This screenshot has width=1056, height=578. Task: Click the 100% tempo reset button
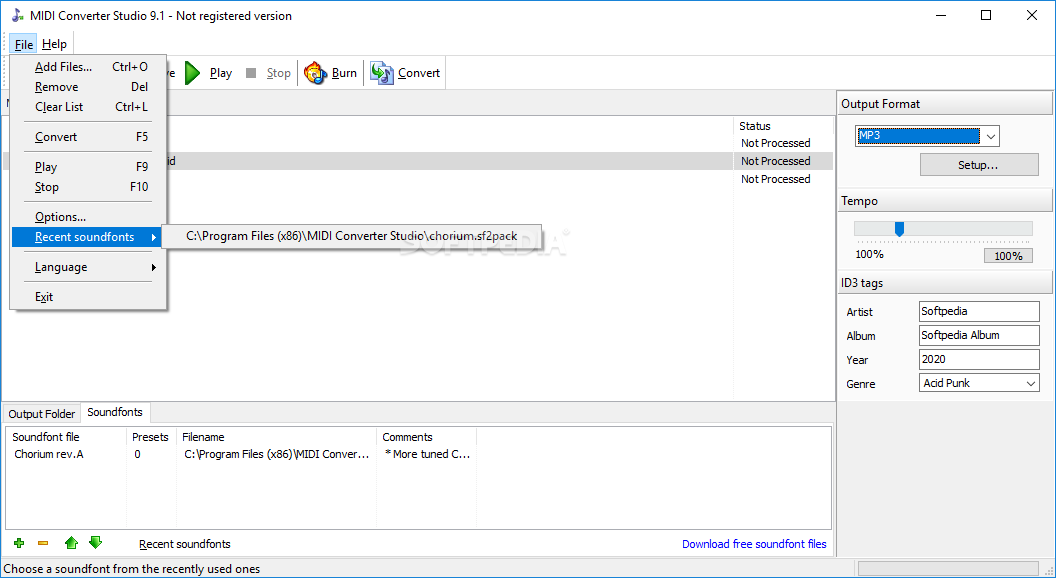pos(1008,256)
